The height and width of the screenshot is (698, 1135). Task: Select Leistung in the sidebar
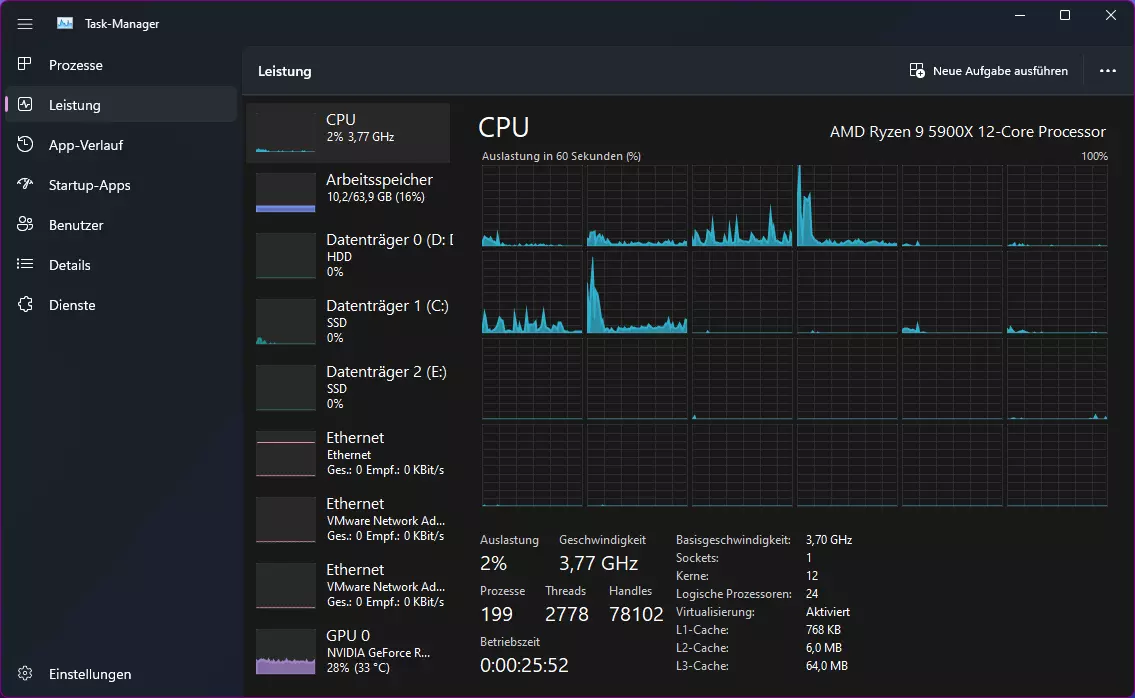pos(121,104)
